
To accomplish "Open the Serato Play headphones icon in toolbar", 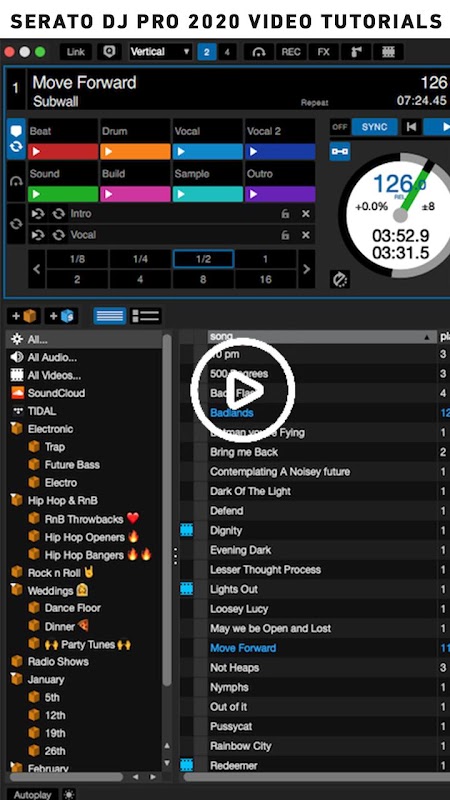I will coord(259,52).
